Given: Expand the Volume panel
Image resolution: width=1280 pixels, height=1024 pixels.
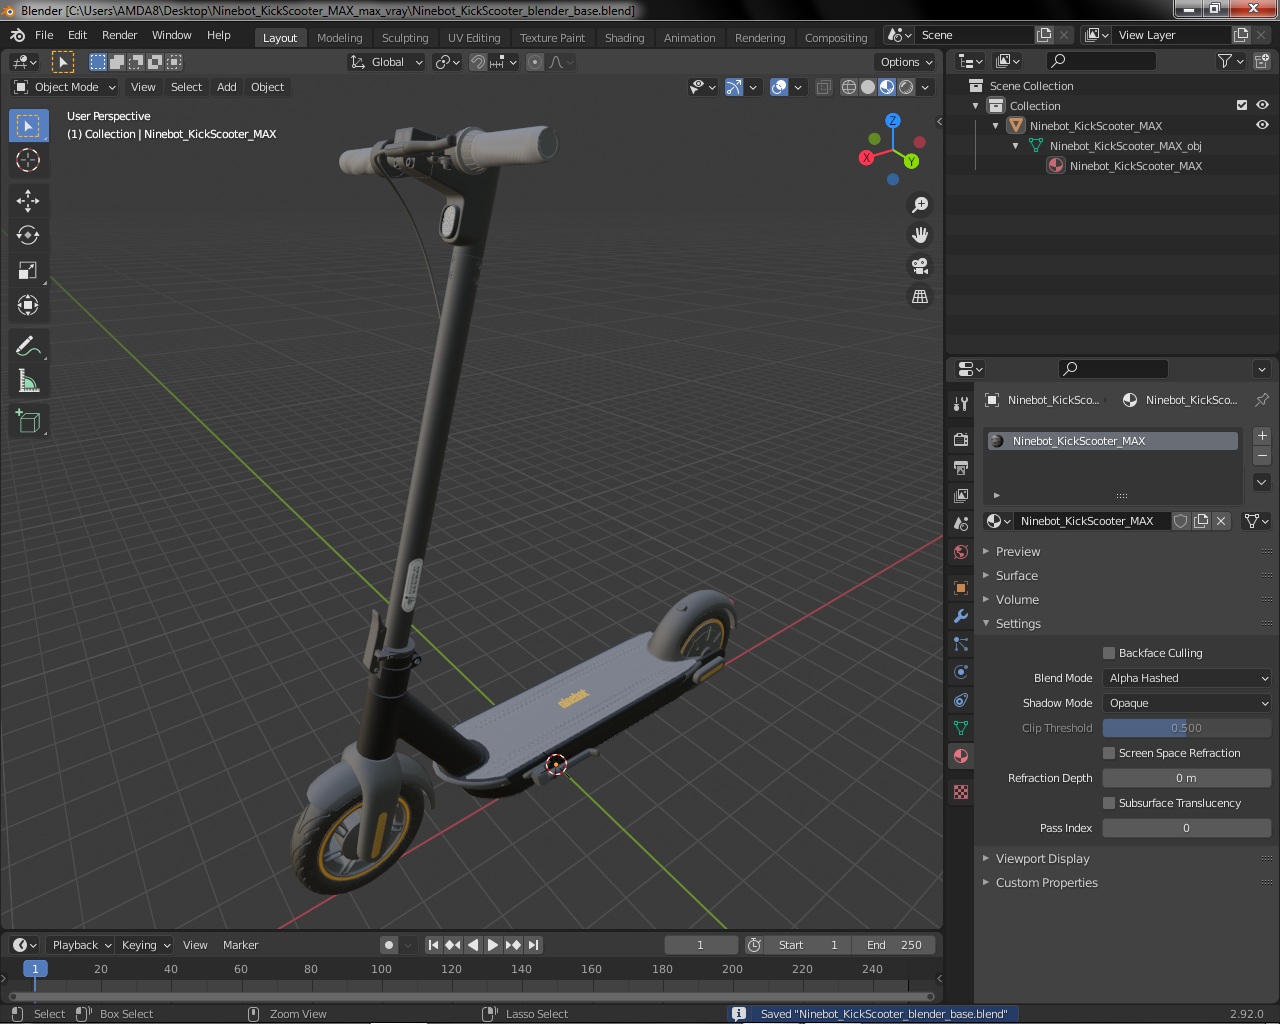Looking at the screenshot, I should coord(1017,600).
